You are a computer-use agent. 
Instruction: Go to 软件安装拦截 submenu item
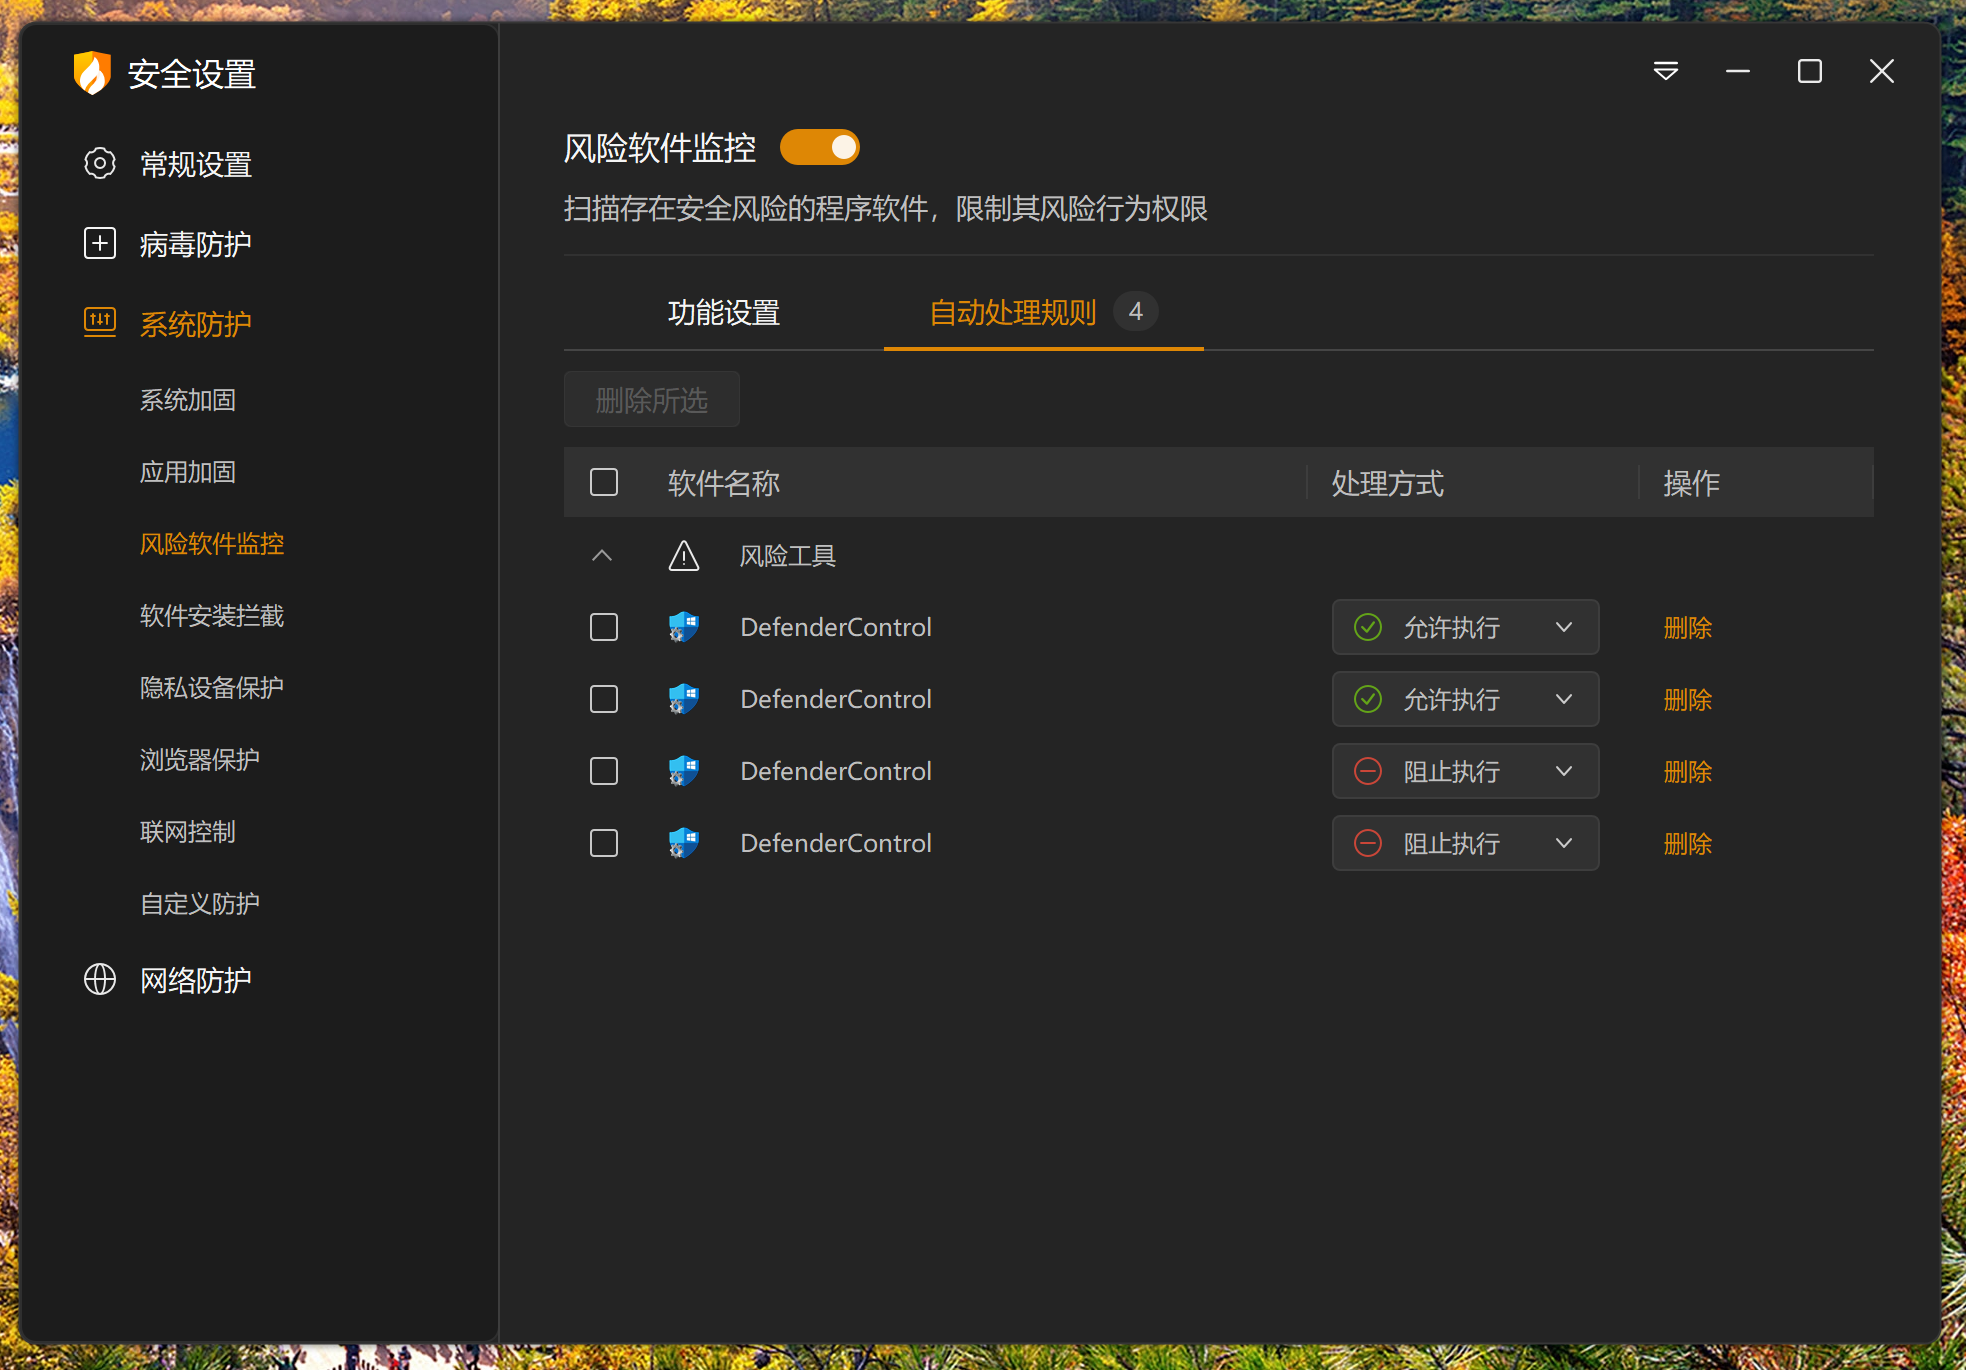pos(212,616)
